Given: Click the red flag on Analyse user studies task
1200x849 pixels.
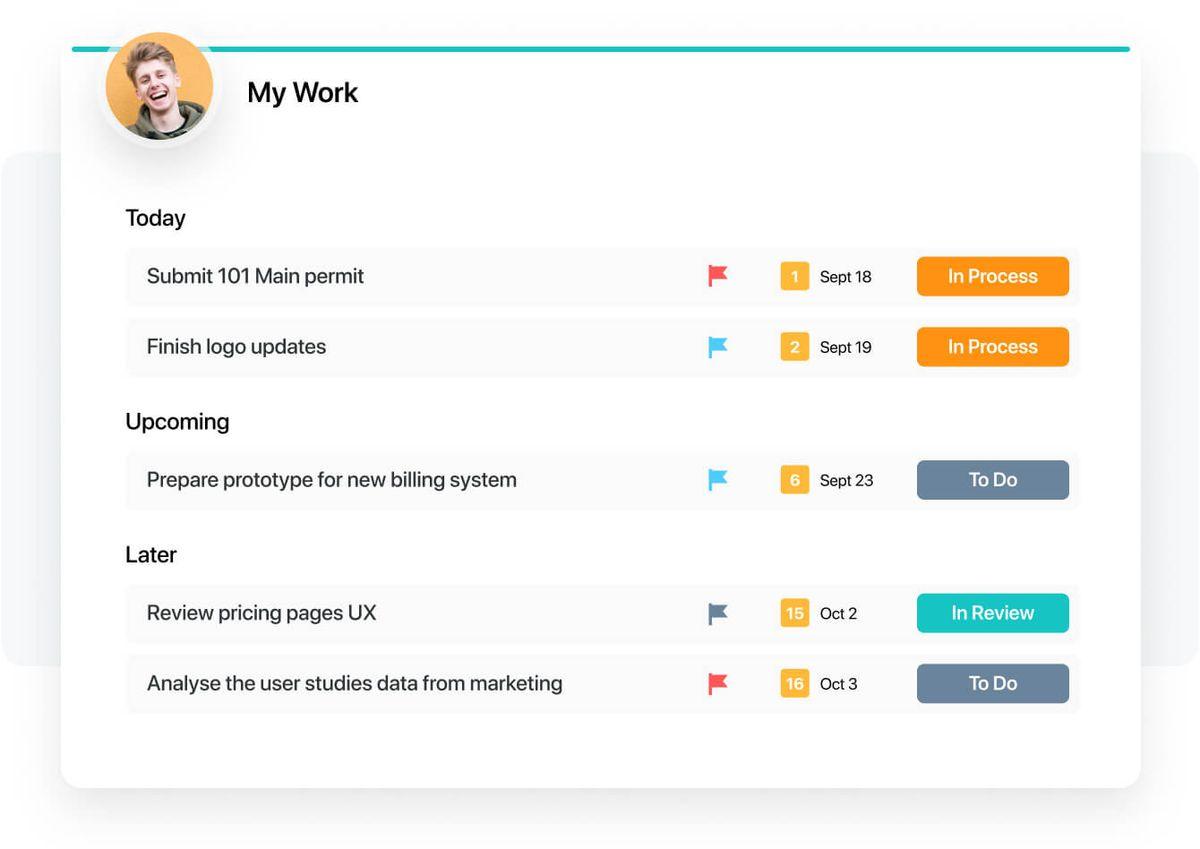Looking at the screenshot, I should (718, 684).
